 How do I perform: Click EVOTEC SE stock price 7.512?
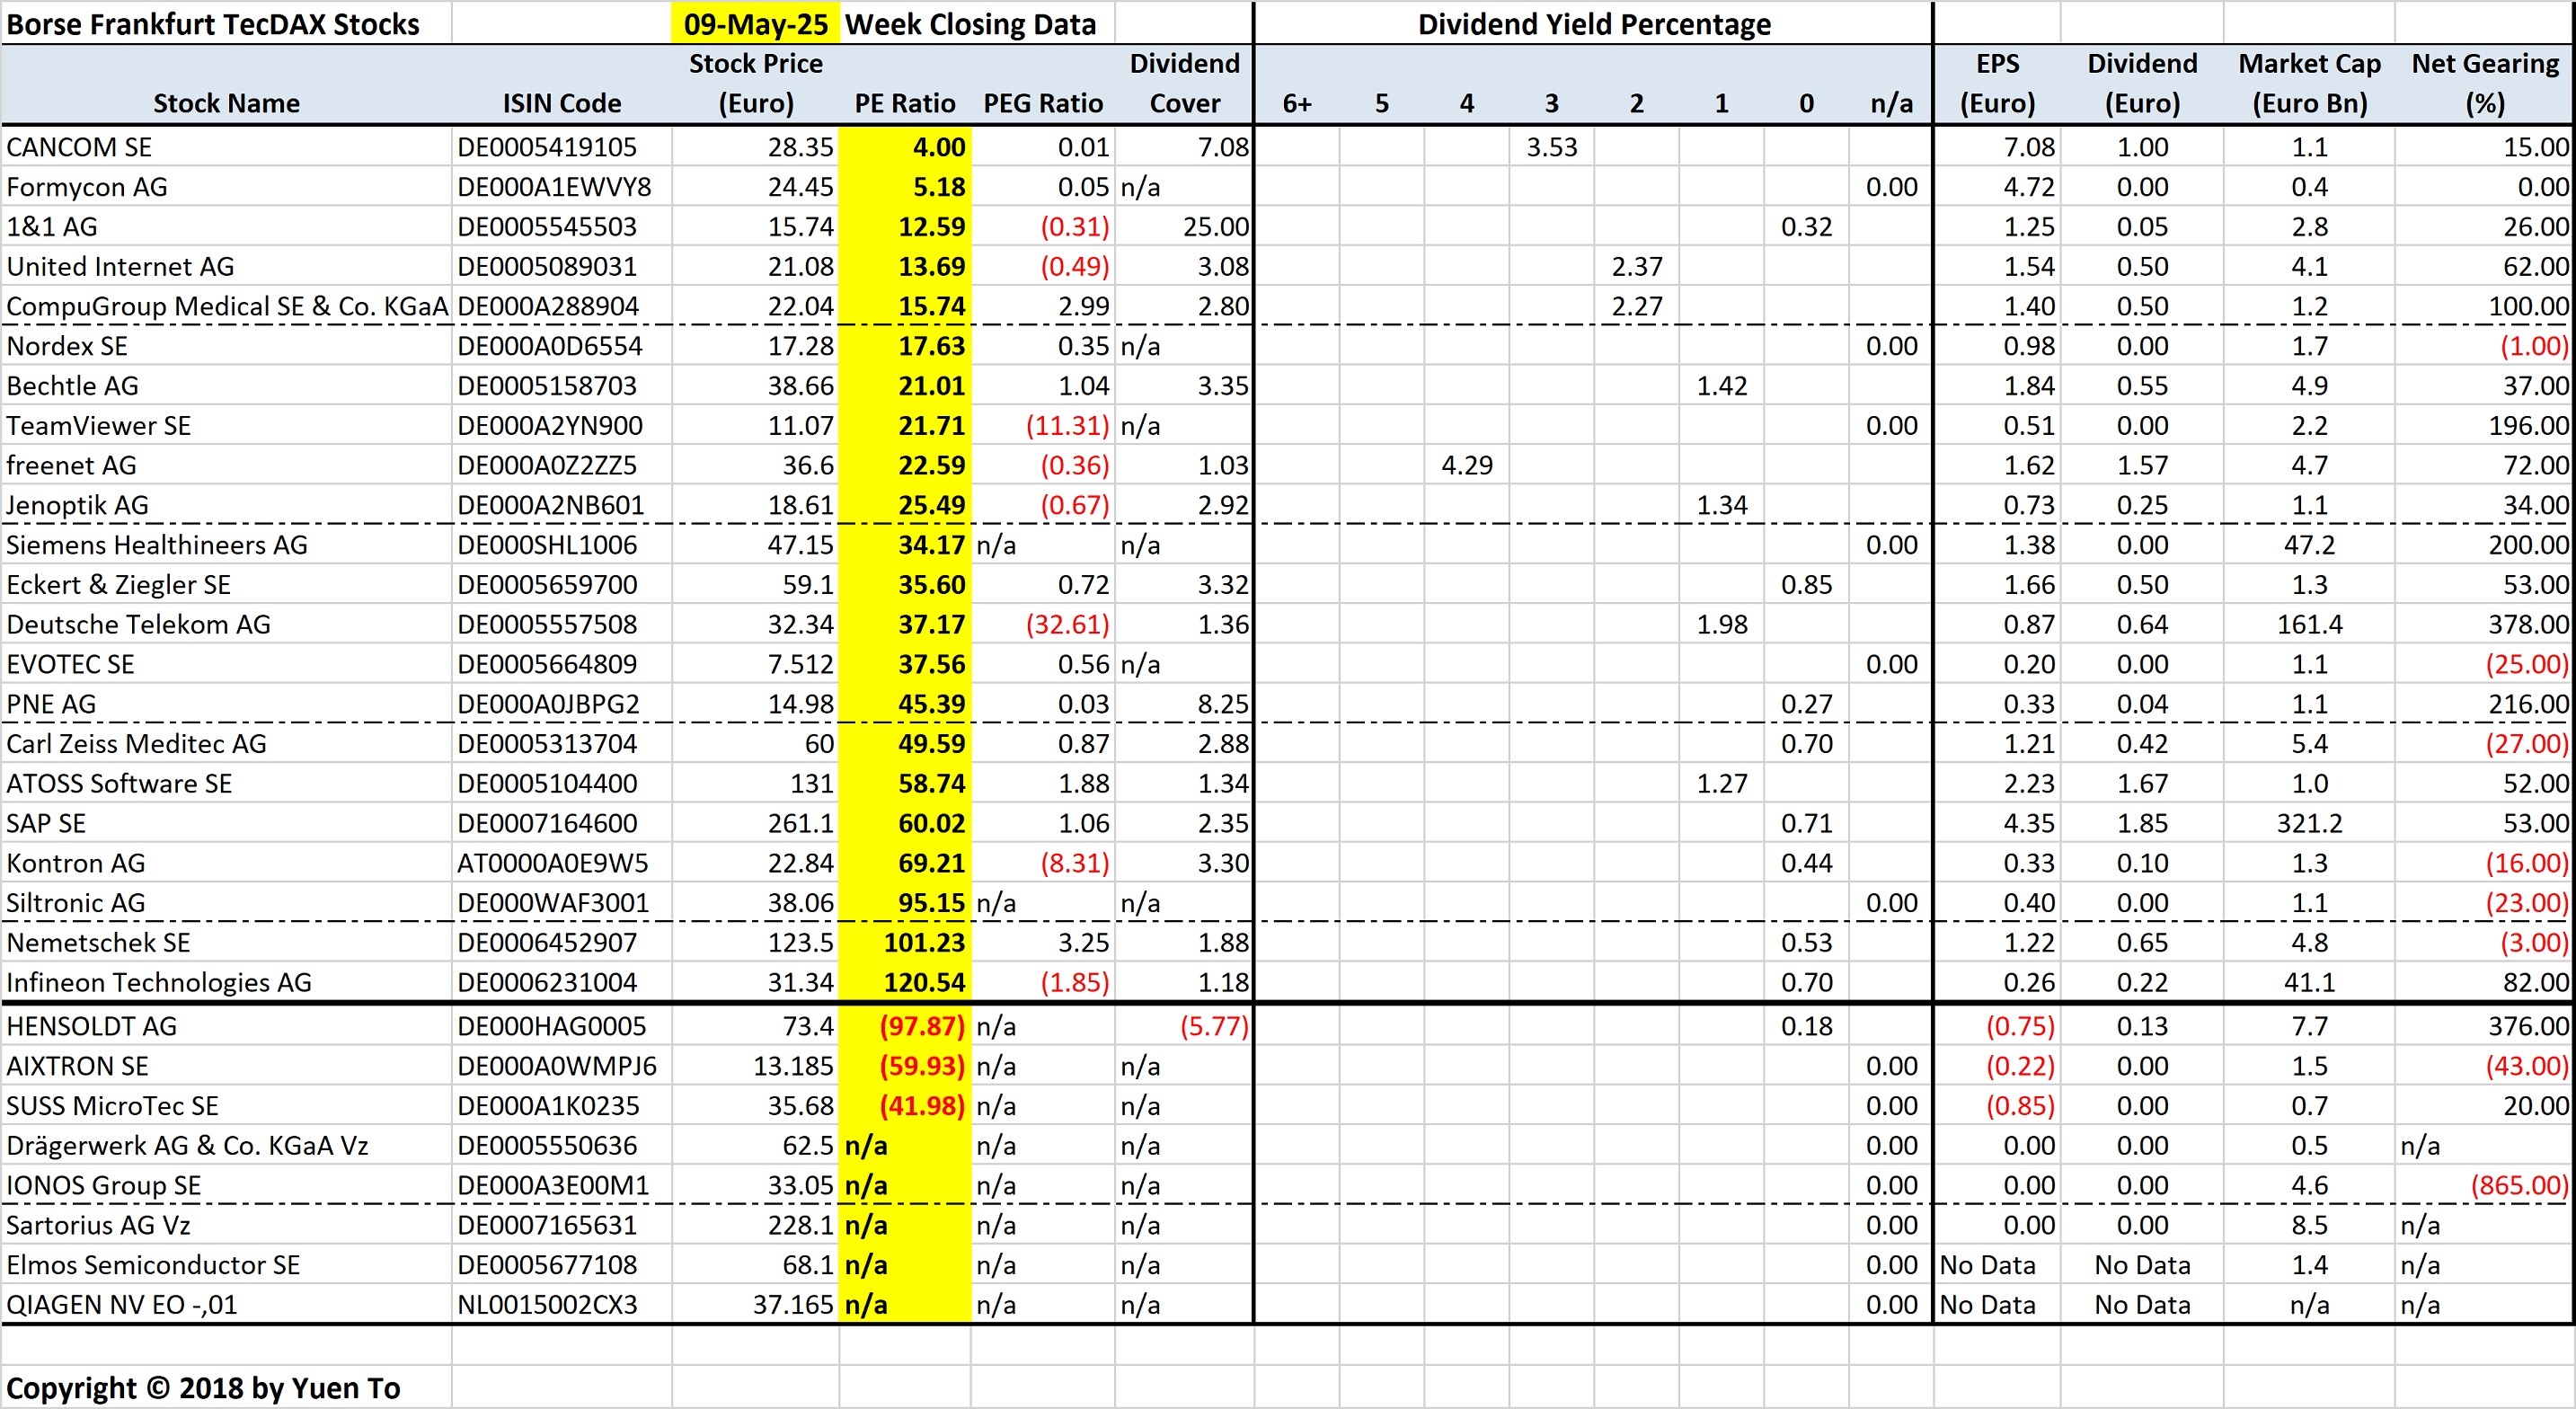[x=755, y=664]
